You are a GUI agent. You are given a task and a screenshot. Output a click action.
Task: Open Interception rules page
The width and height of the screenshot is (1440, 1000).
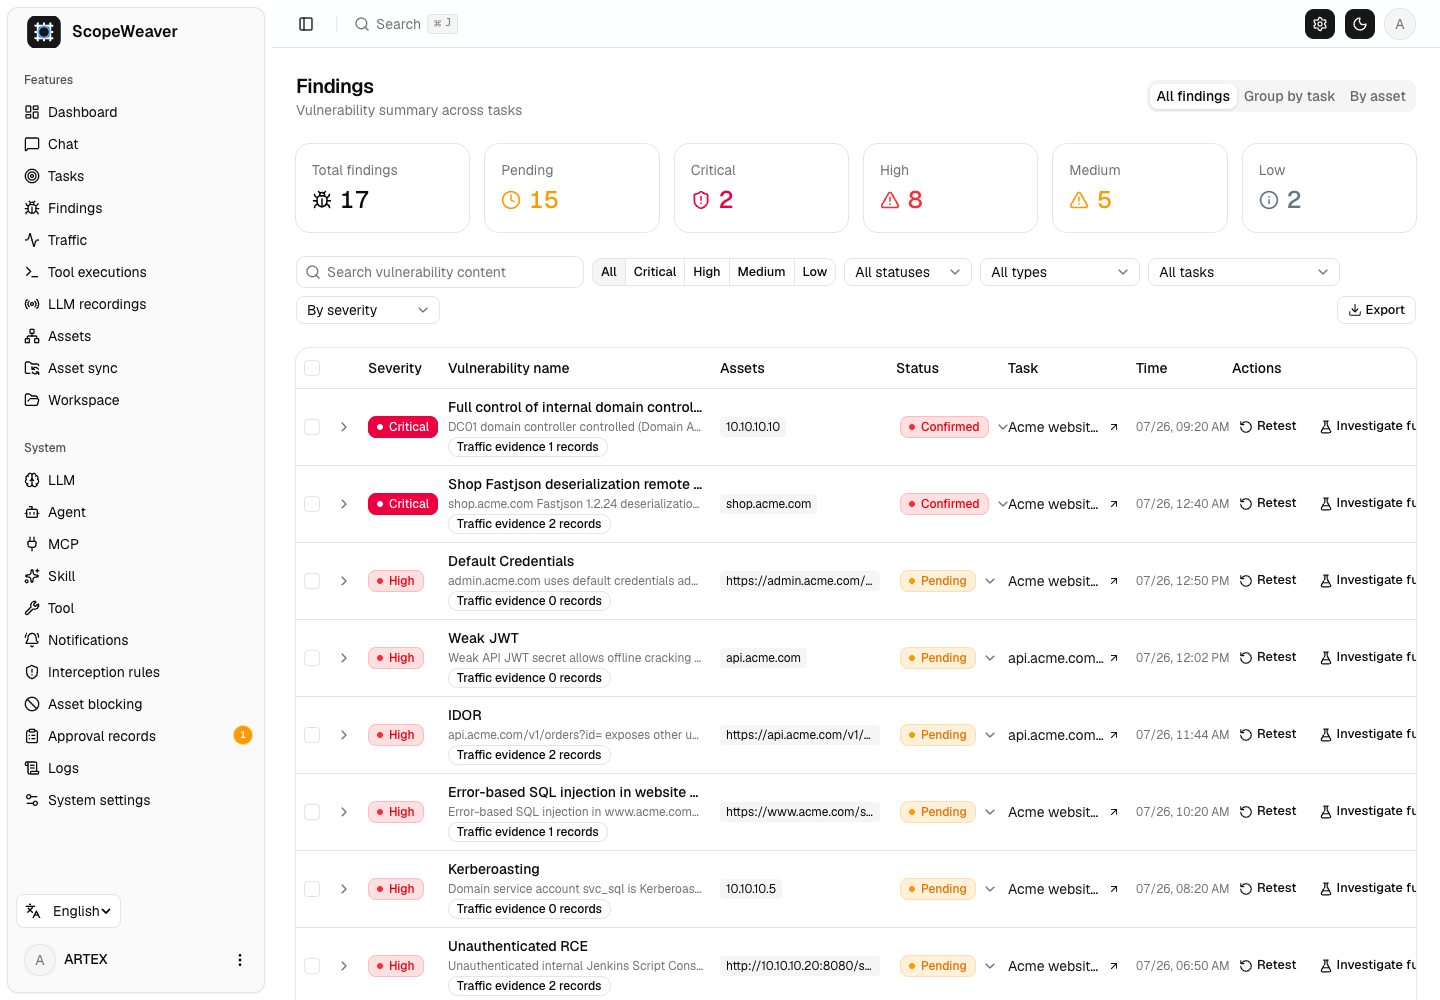click(x=136, y=672)
